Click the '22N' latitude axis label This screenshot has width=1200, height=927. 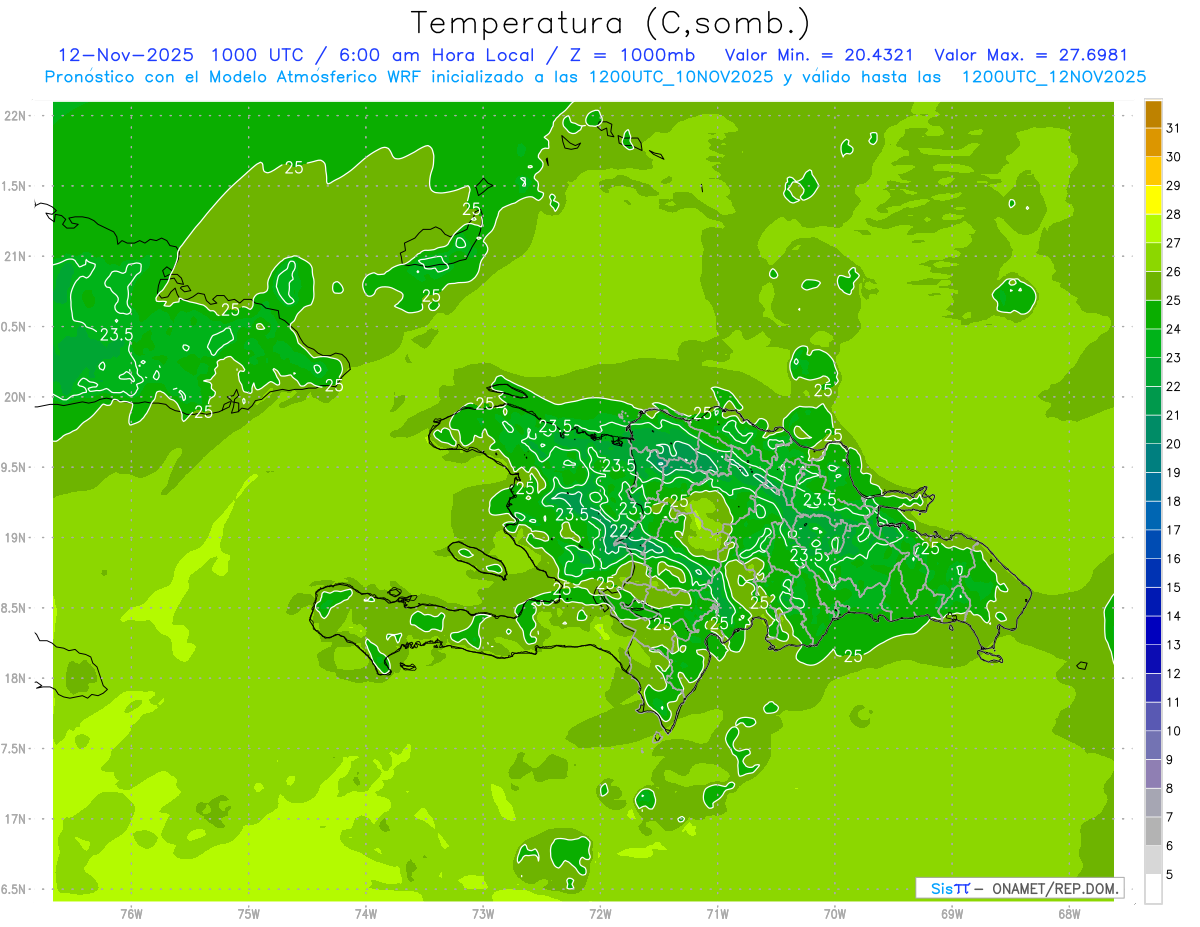[x=17, y=116]
